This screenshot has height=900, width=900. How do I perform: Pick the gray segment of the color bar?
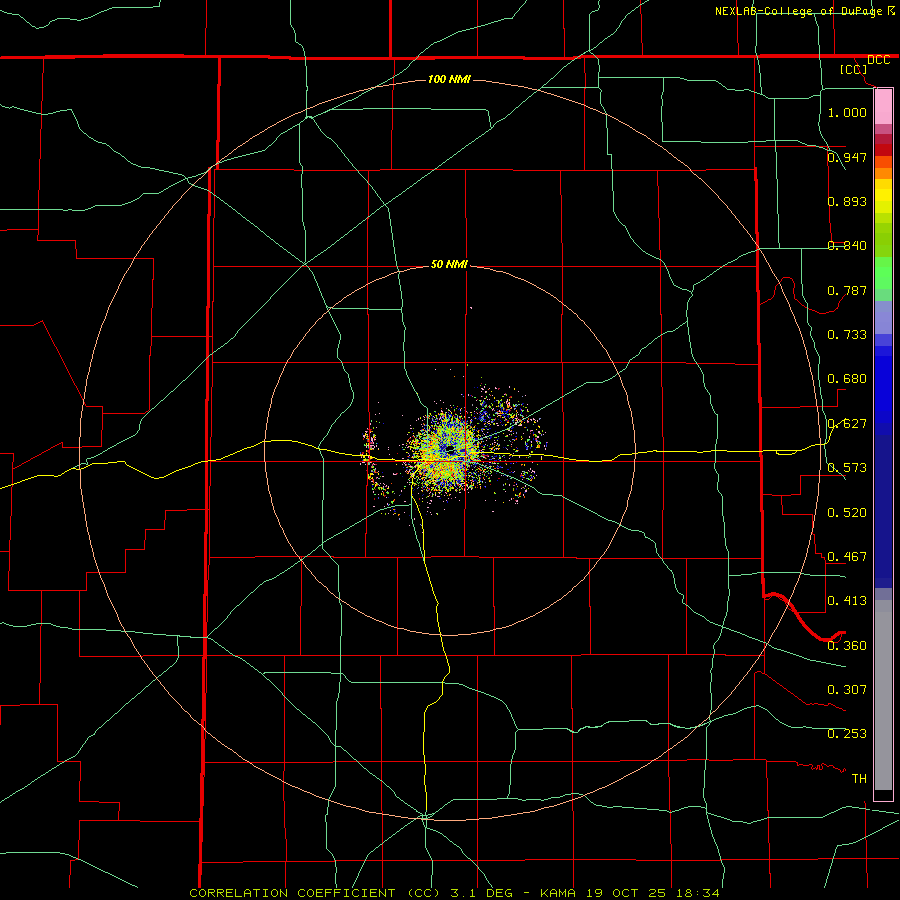pos(883,695)
